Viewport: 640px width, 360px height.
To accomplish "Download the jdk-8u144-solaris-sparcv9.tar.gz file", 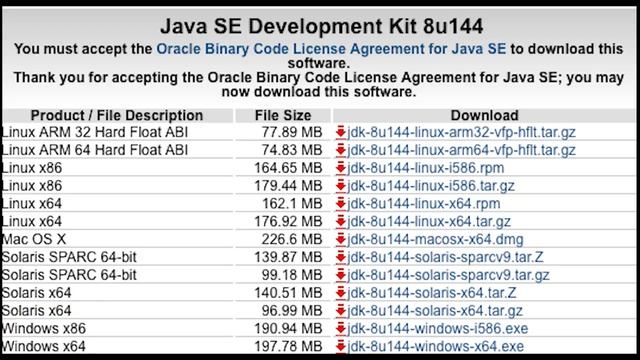I will [x=448, y=275].
